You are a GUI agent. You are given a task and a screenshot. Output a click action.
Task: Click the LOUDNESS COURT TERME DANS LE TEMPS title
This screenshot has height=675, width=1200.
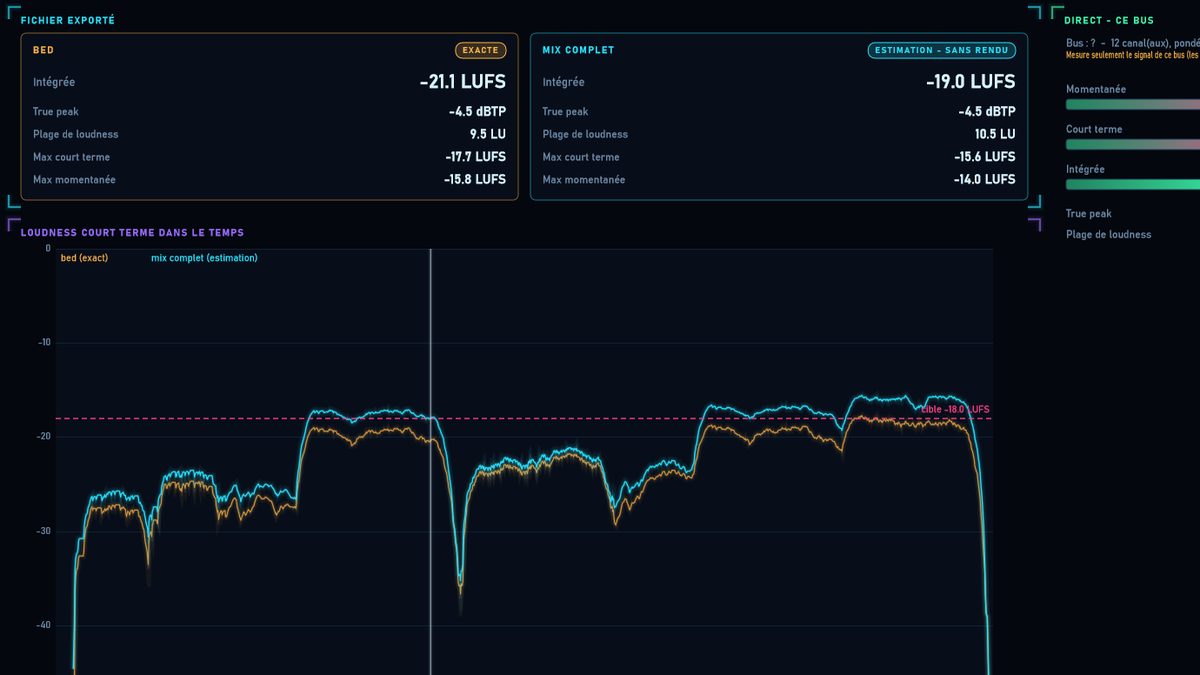click(x=132, y=233)
